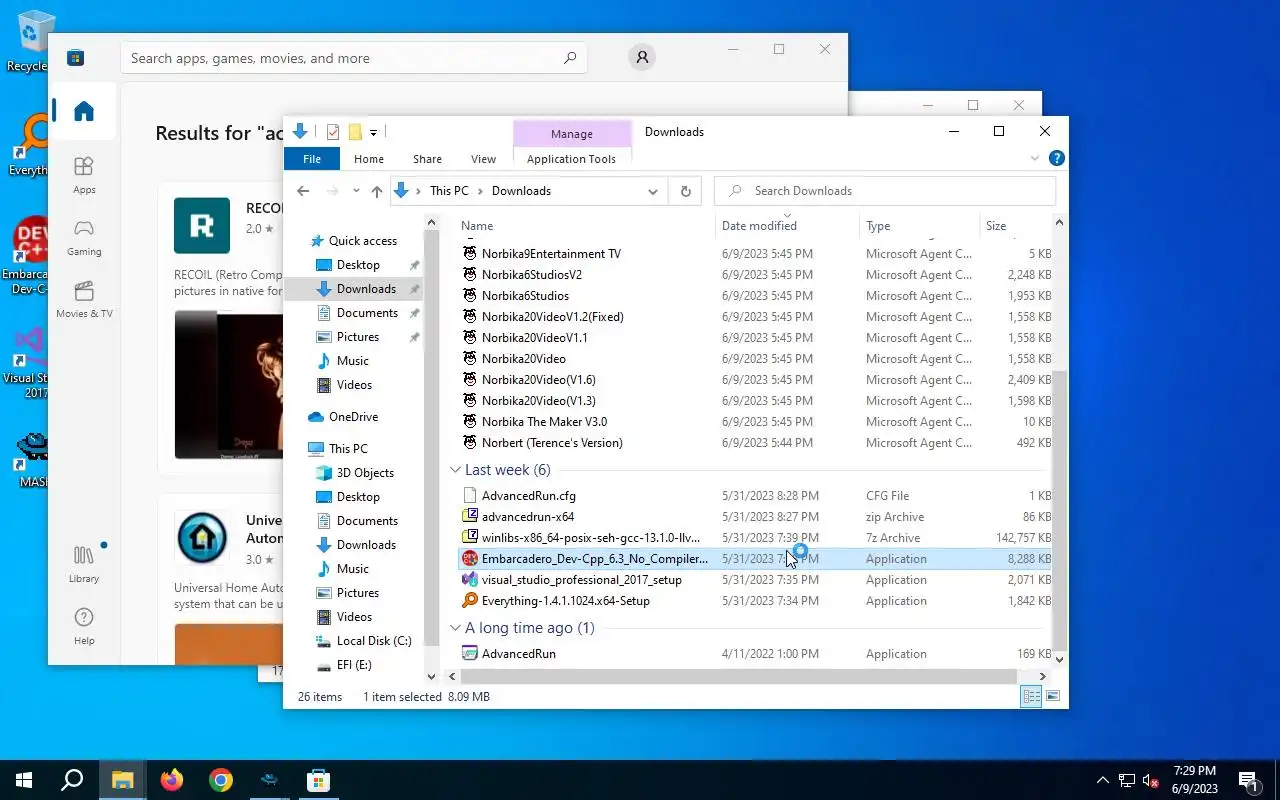Viewport: 1280px width, 800px height.
Task: Switch to details view layout icon
Action: [x=1031, y=697]
